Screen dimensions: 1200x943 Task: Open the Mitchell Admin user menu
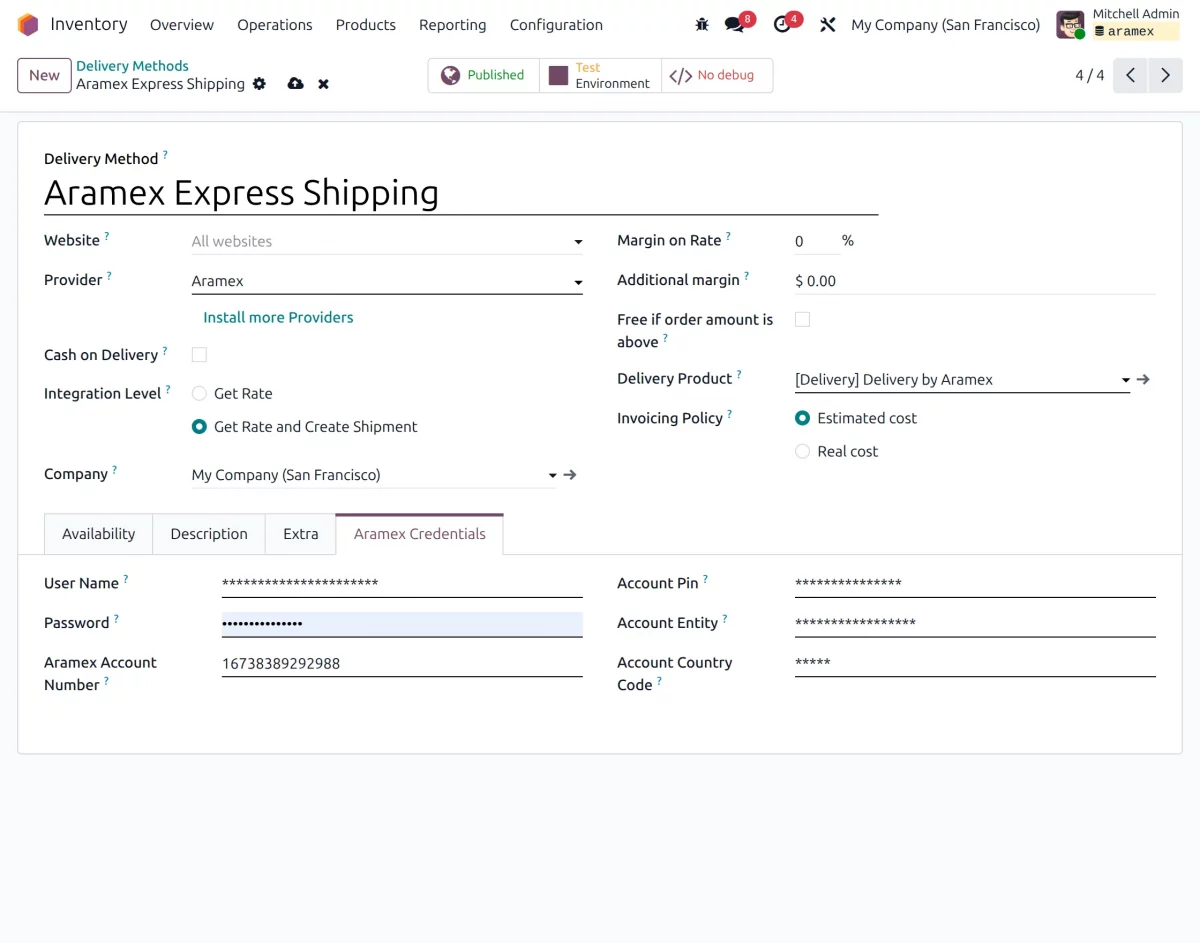[1119, 25]
